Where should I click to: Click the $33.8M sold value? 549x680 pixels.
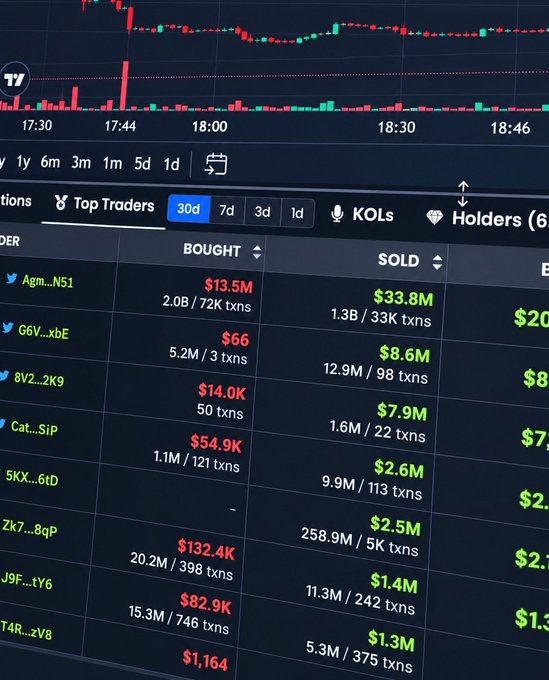coord(403,298)
